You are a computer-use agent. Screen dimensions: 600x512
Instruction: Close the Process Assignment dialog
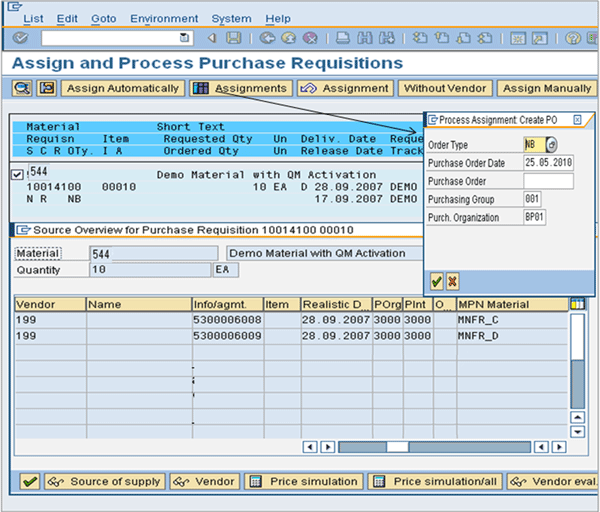[577, 120]
